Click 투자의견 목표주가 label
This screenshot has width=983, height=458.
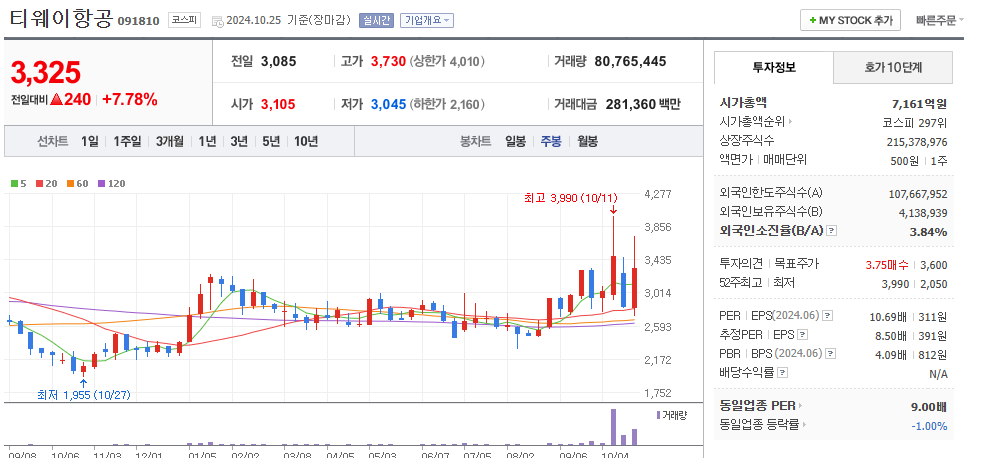[x=769, y=264]
